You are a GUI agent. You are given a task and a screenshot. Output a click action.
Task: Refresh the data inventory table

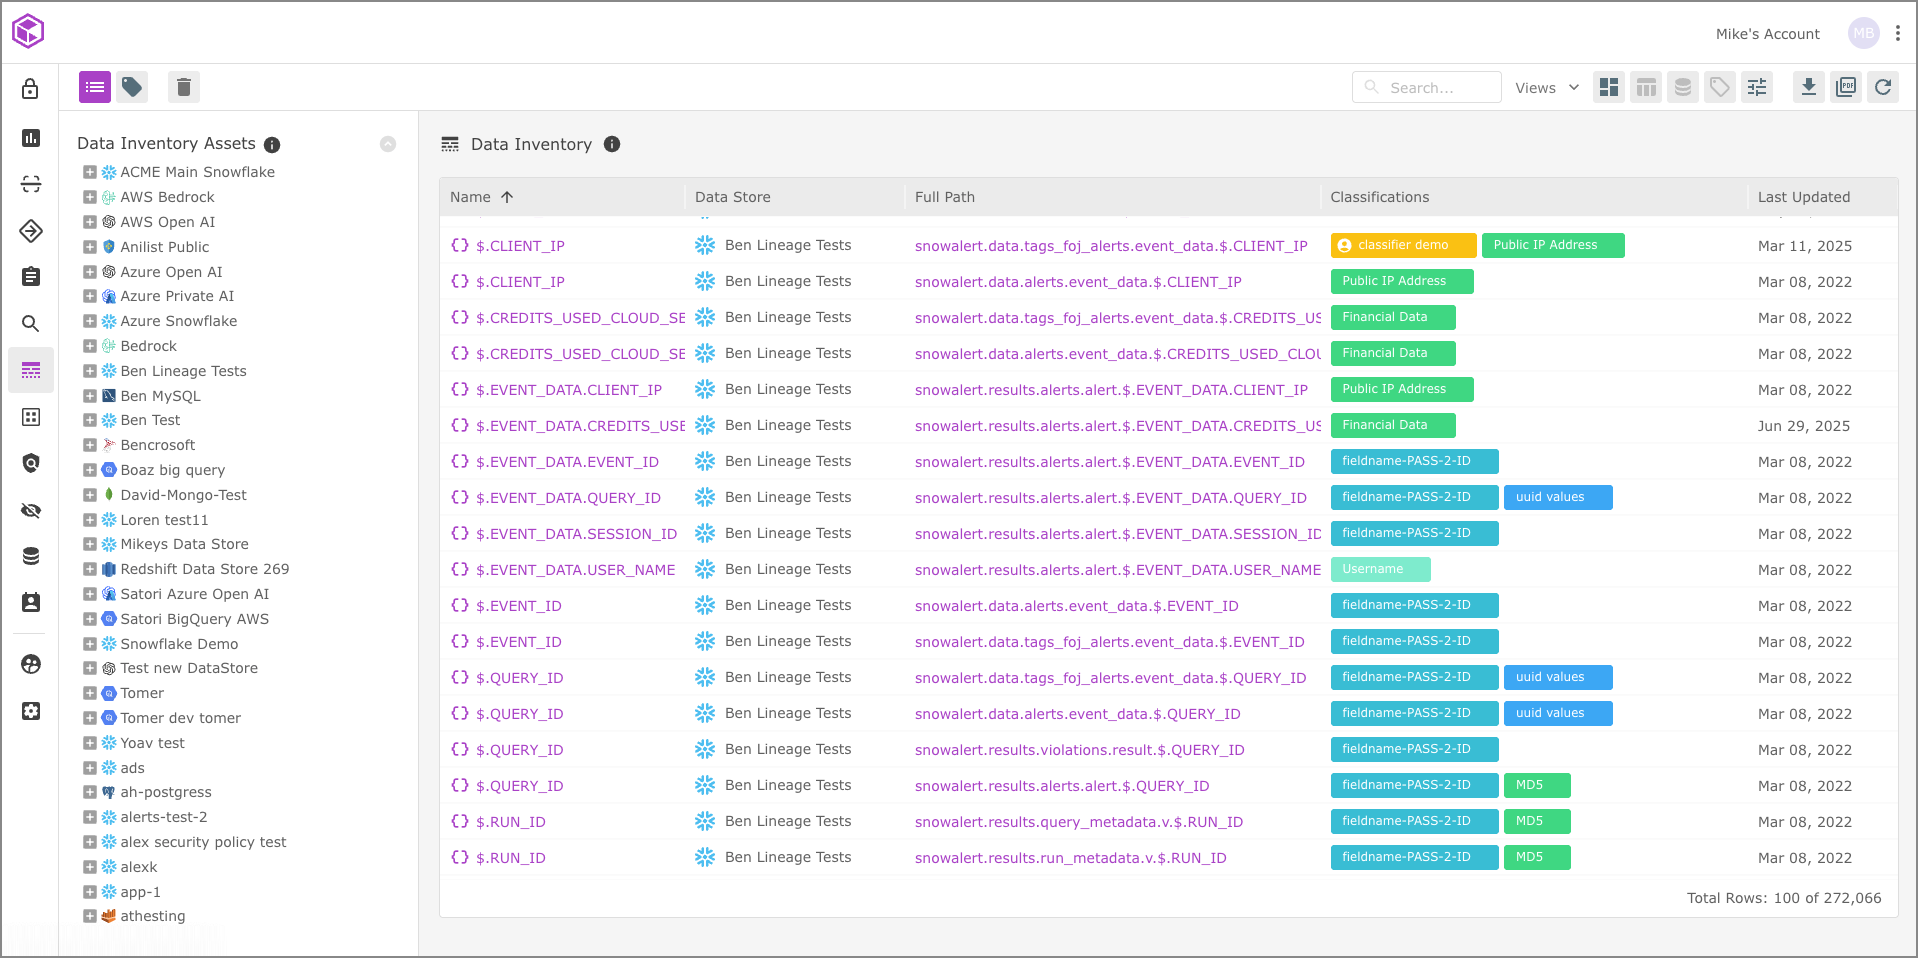click(x=1883, y=88)
